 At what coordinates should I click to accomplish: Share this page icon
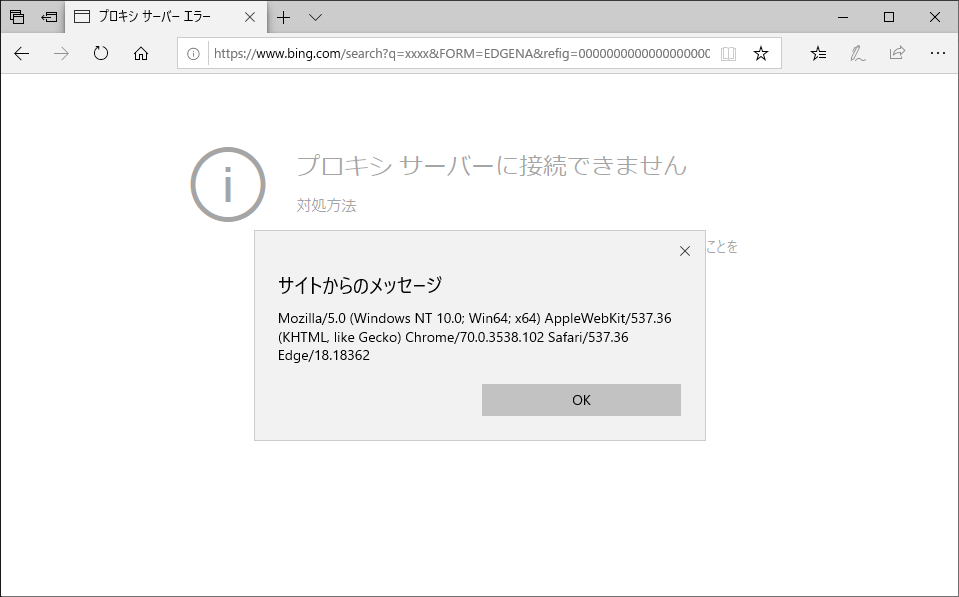[x=897, y=53]
